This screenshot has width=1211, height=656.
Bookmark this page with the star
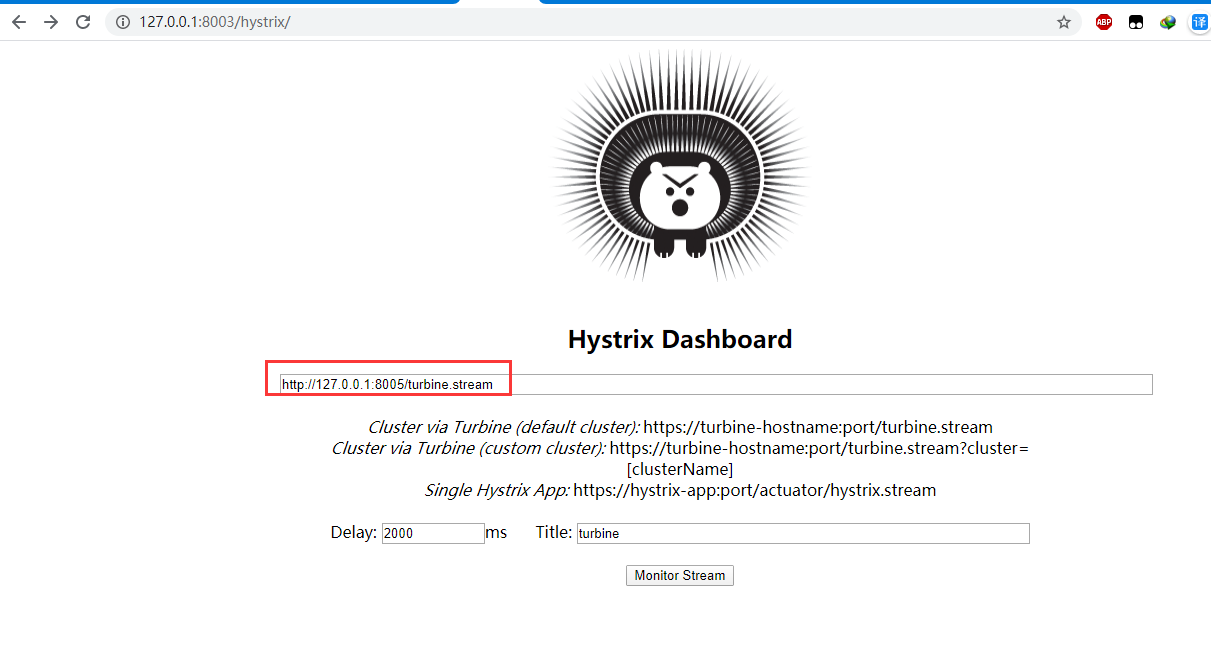(x=1063, y=22)
